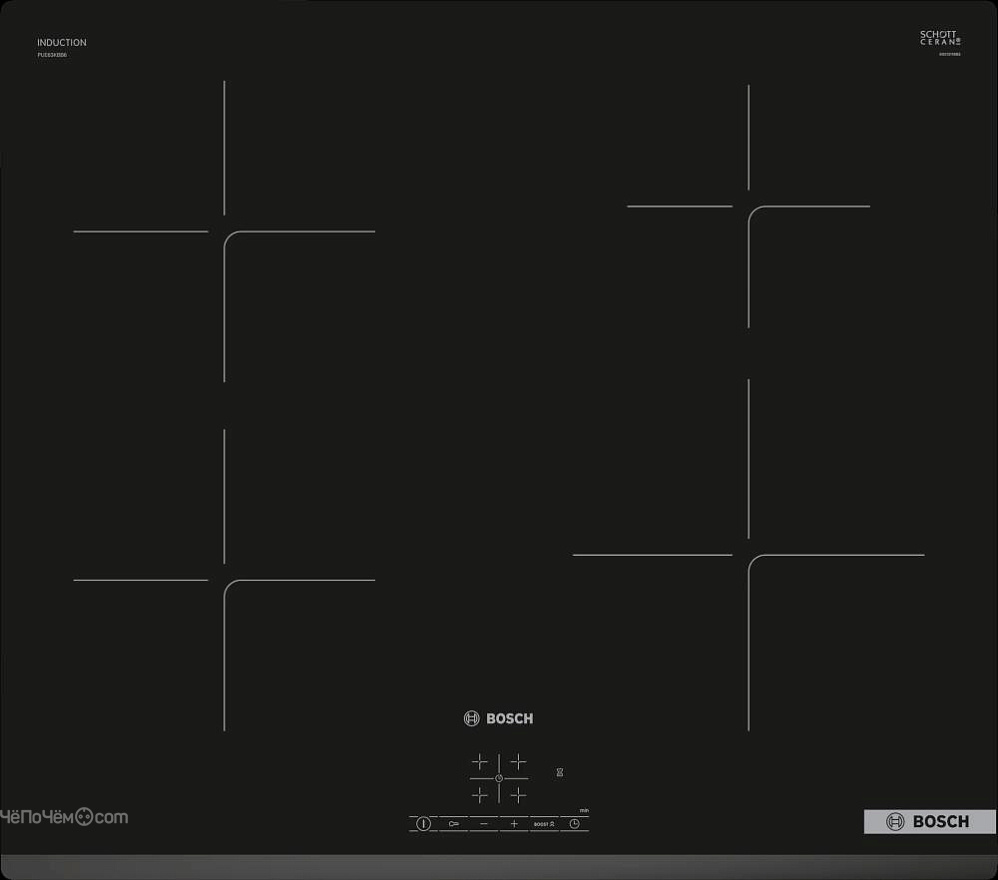Select the rear-right zone cross symbol

[x=518, y=762]
